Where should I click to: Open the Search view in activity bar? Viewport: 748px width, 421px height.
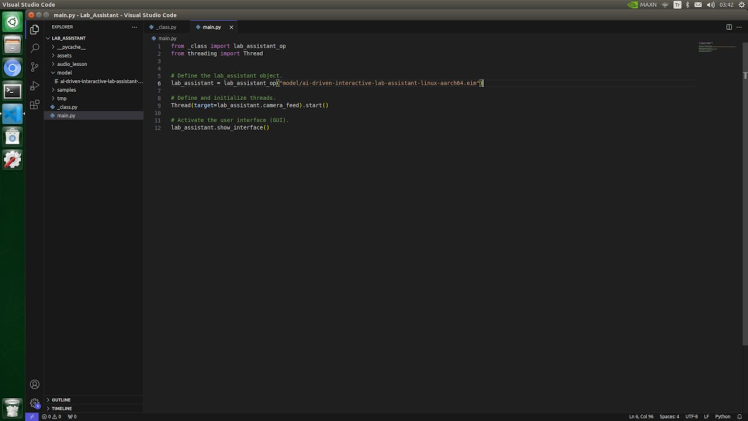(35, 48)
